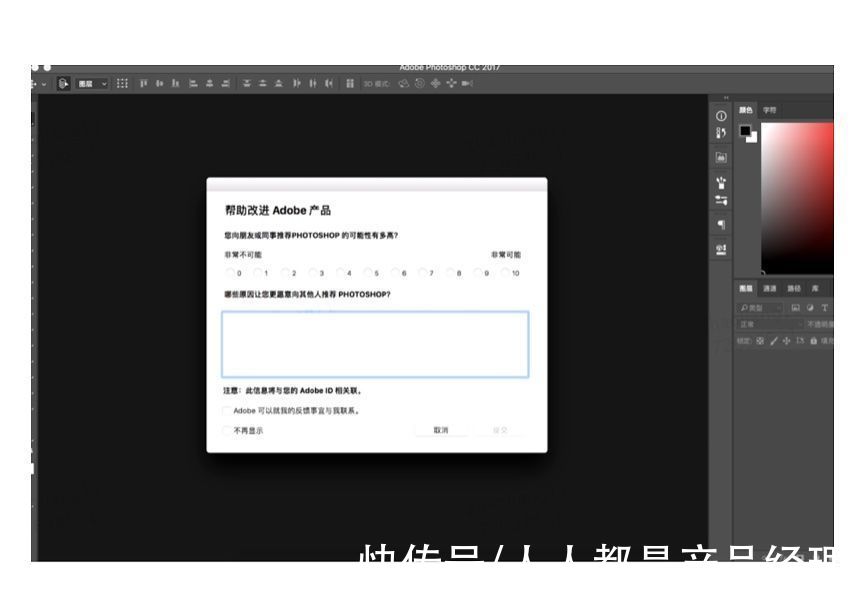Select 3D roll mode icon
Viewport: 854px width, 590px height.
coord(419,83)
